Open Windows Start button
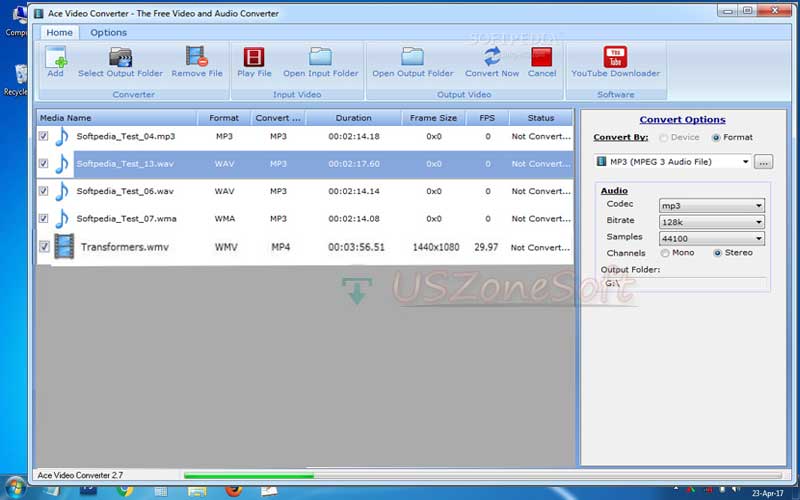The height and width of the screenshot is (500, 800). point(14,488)
